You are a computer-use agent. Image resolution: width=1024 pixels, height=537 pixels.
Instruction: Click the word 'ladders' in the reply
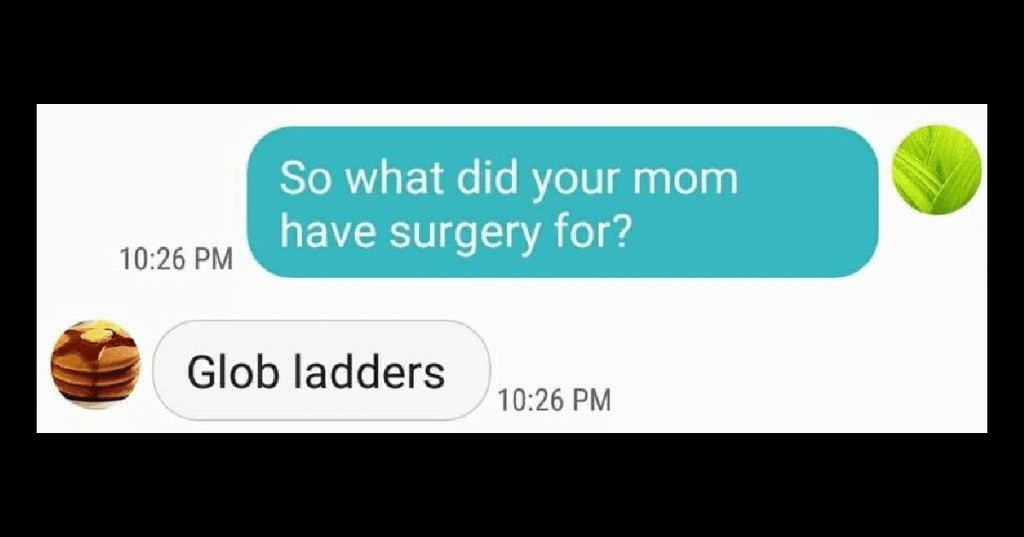point(369,371)
